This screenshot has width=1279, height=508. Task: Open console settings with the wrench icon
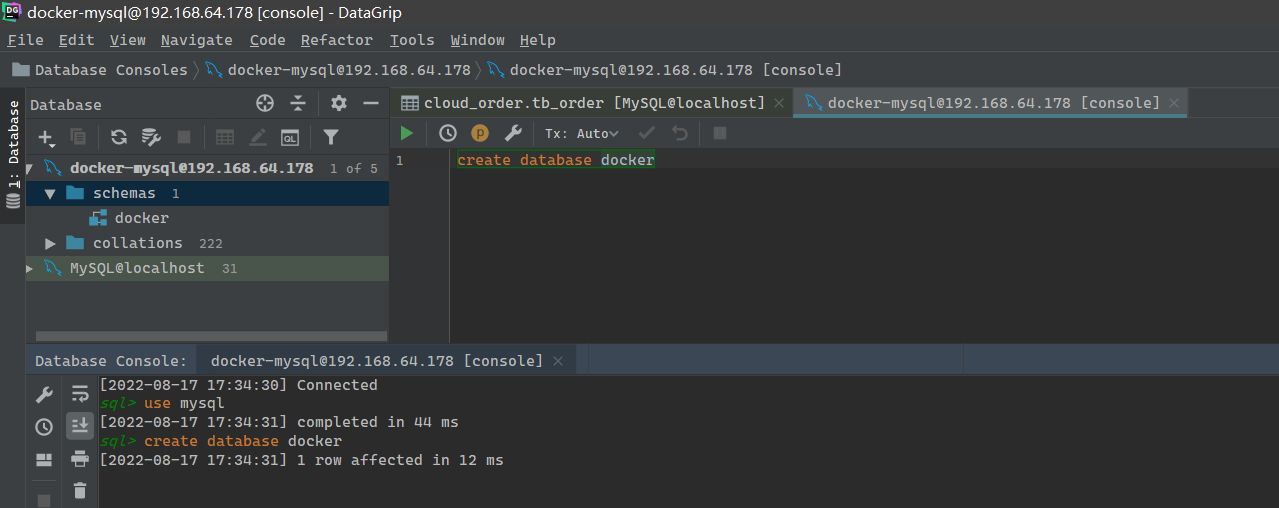pyautogui.click(x=512, y=133)
